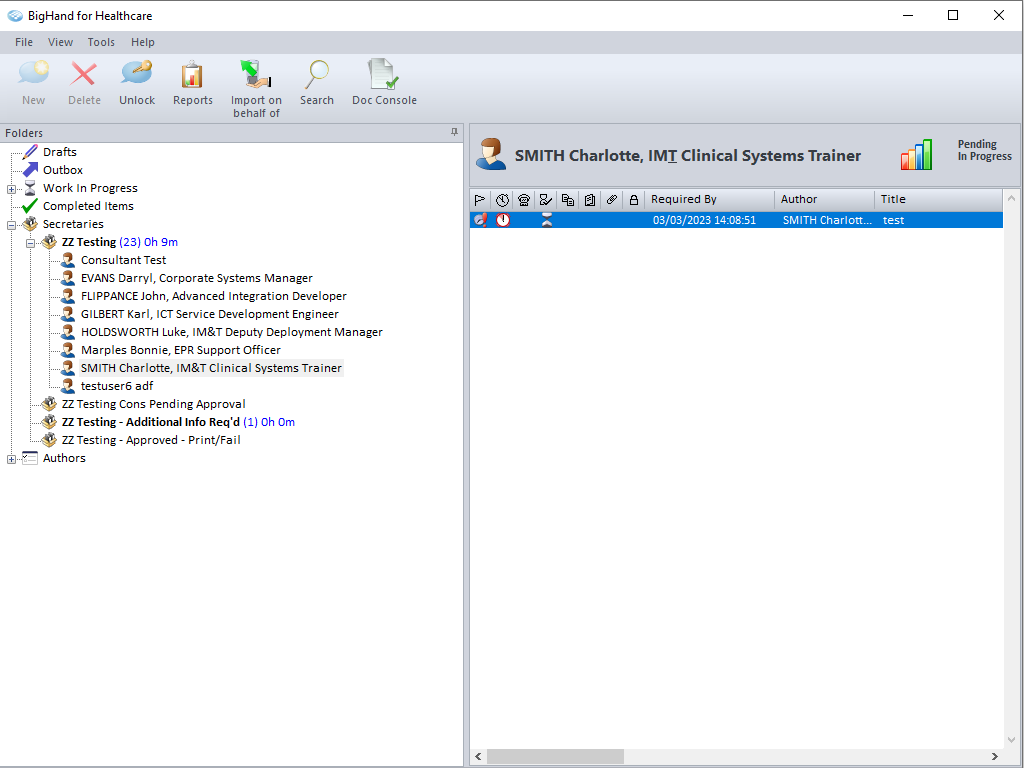Click the horizontal scrollbar left arrow
Screen dimensions: 1024x768
tap(478, 756)
